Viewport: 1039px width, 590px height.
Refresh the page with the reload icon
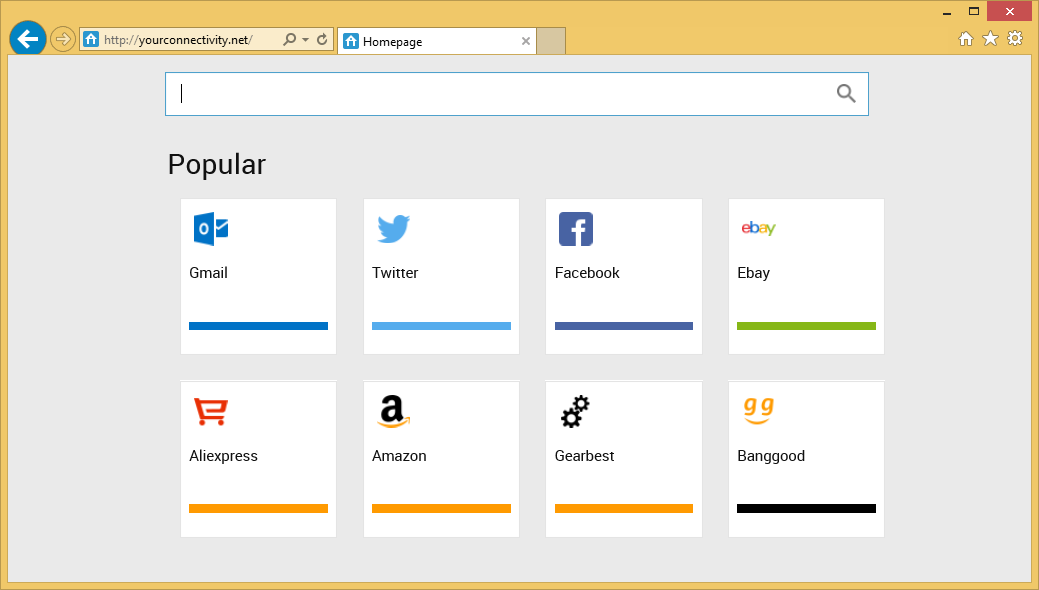pyautogui.click(x=322, y=39)
